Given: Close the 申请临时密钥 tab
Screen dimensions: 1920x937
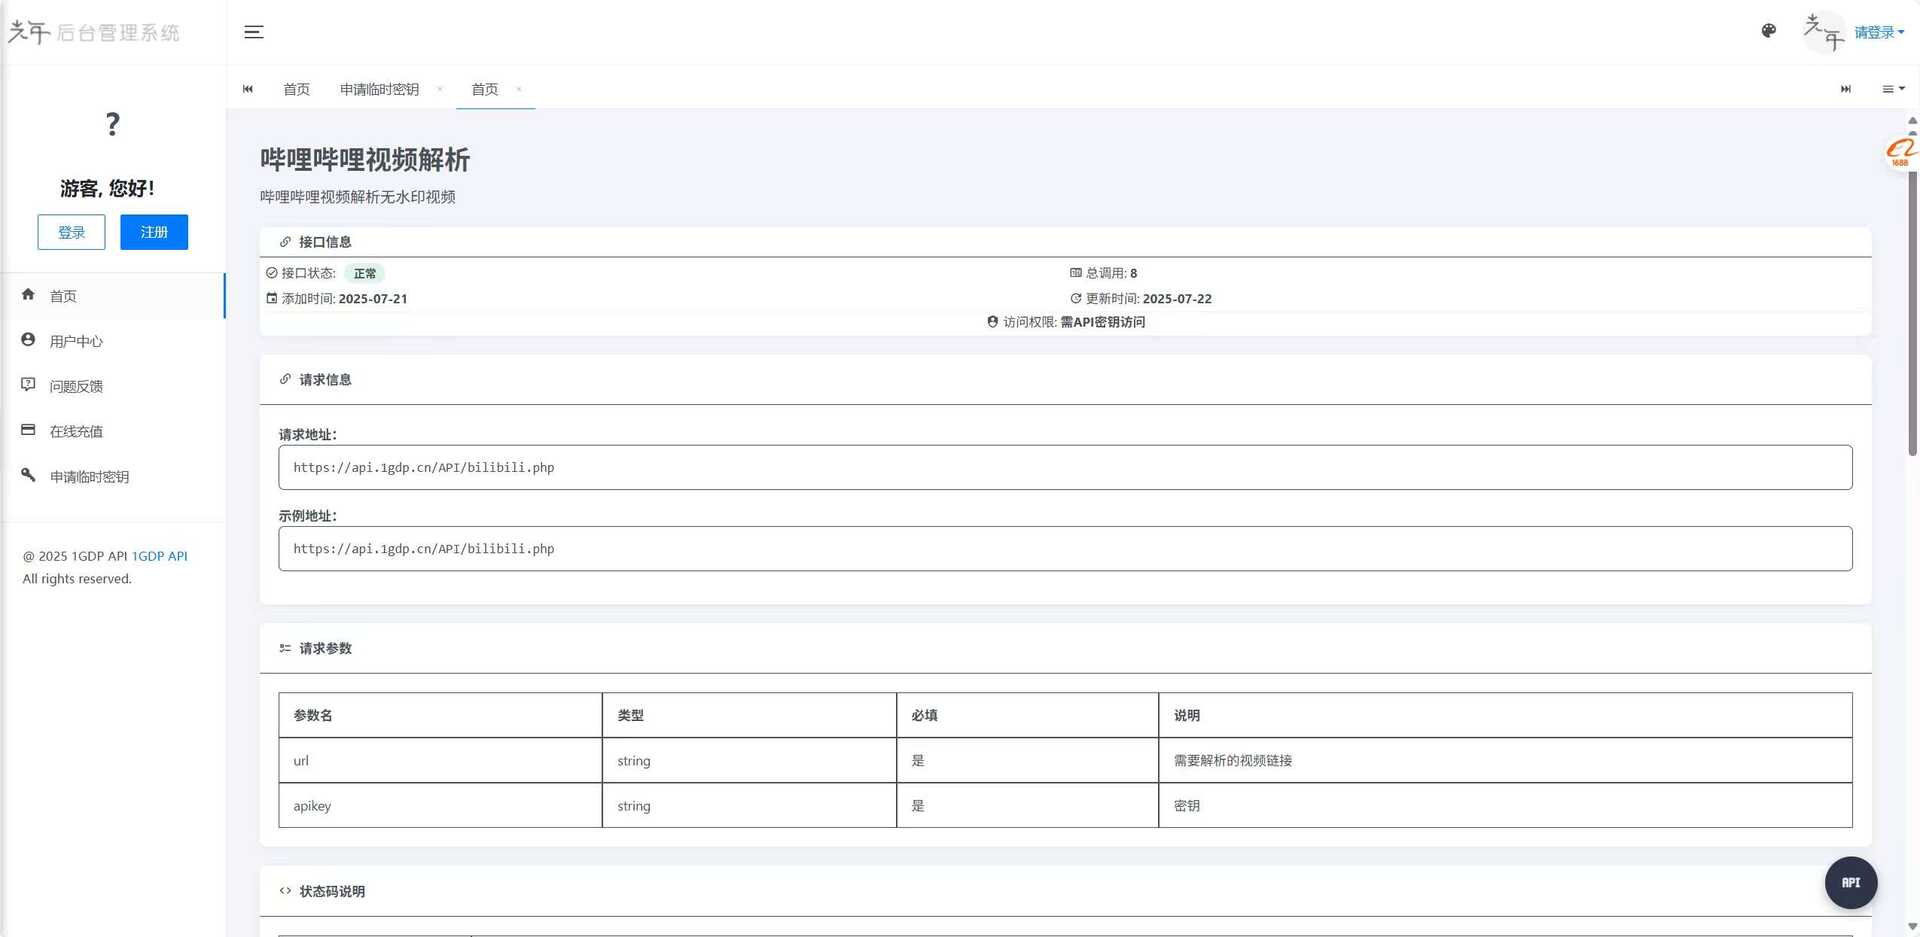Looking at the screenshot, I should 440,89.
